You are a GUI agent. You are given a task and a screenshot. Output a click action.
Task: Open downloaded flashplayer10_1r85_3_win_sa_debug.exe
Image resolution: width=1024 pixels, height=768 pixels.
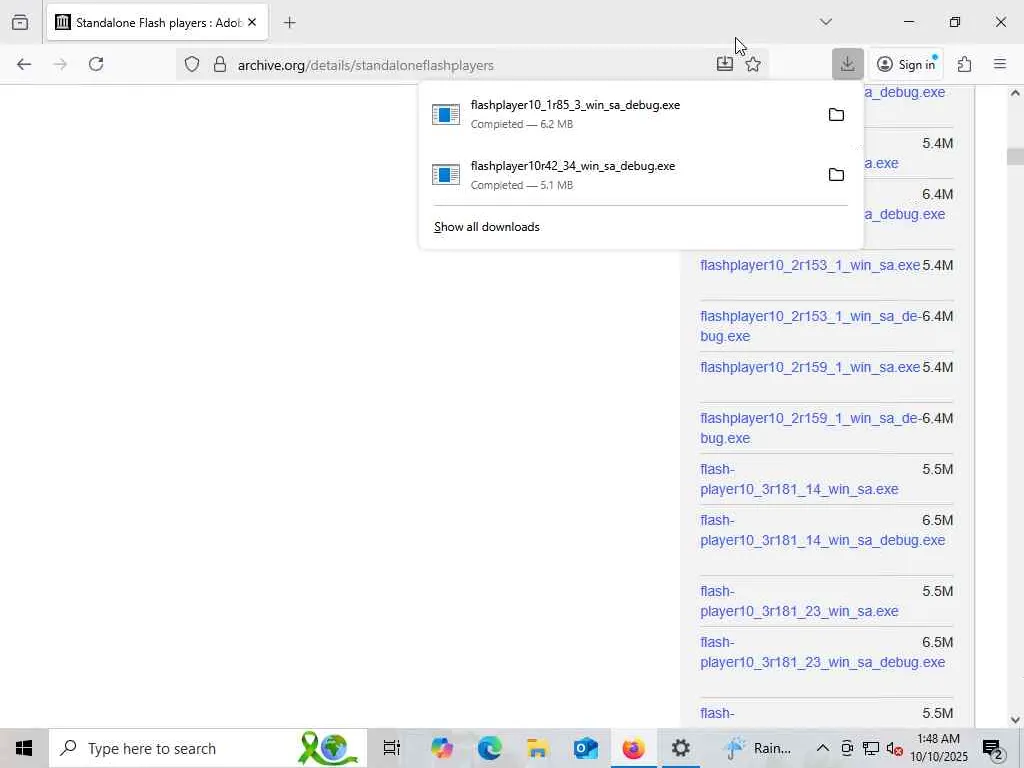pyautogui.click(x=620, y=114)
